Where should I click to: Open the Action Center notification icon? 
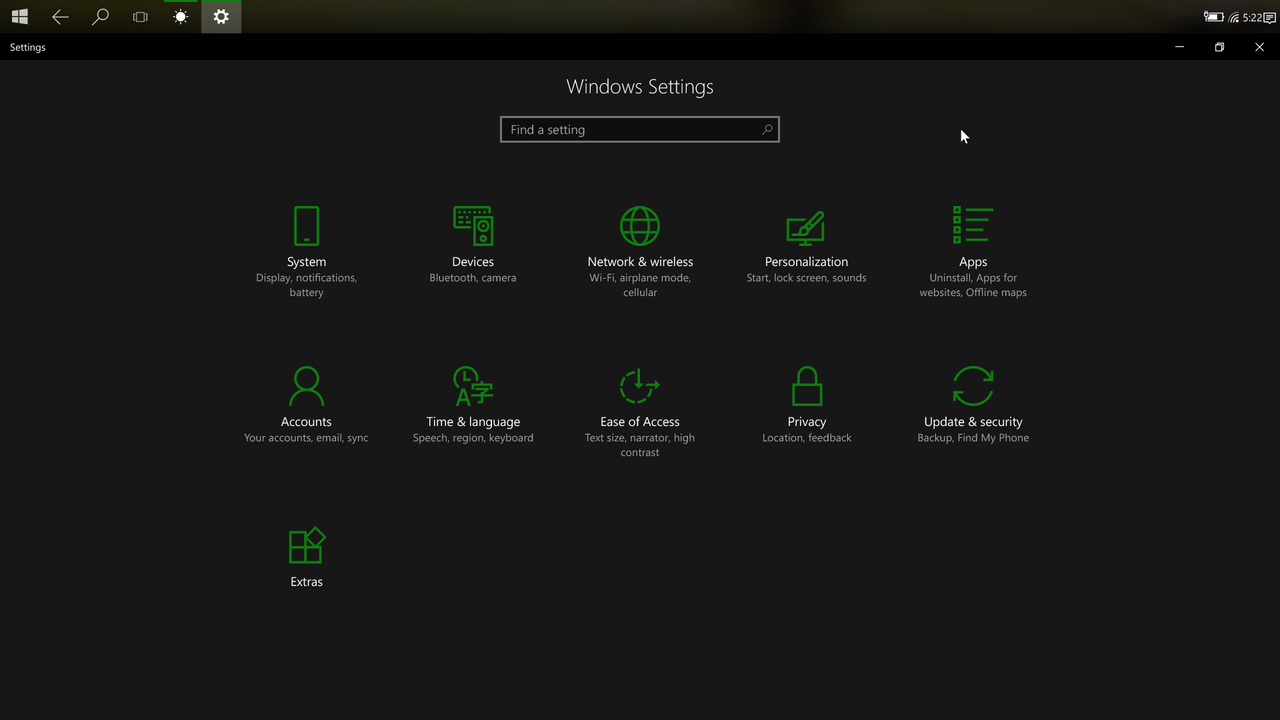[x=1270, y=17]
